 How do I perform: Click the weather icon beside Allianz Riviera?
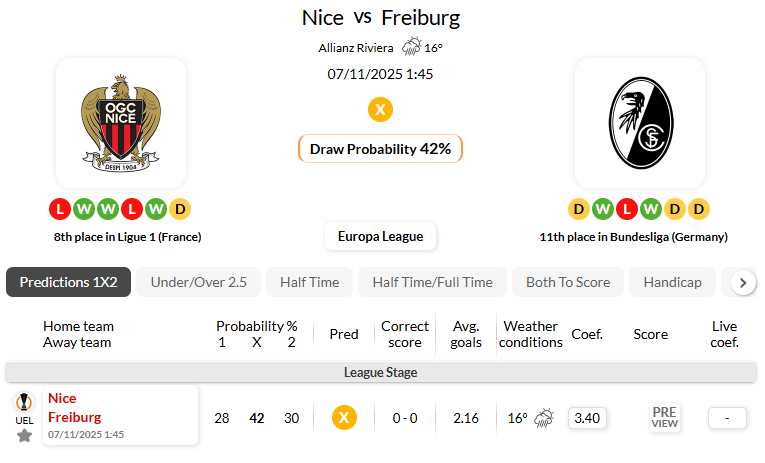pos(411,47)
